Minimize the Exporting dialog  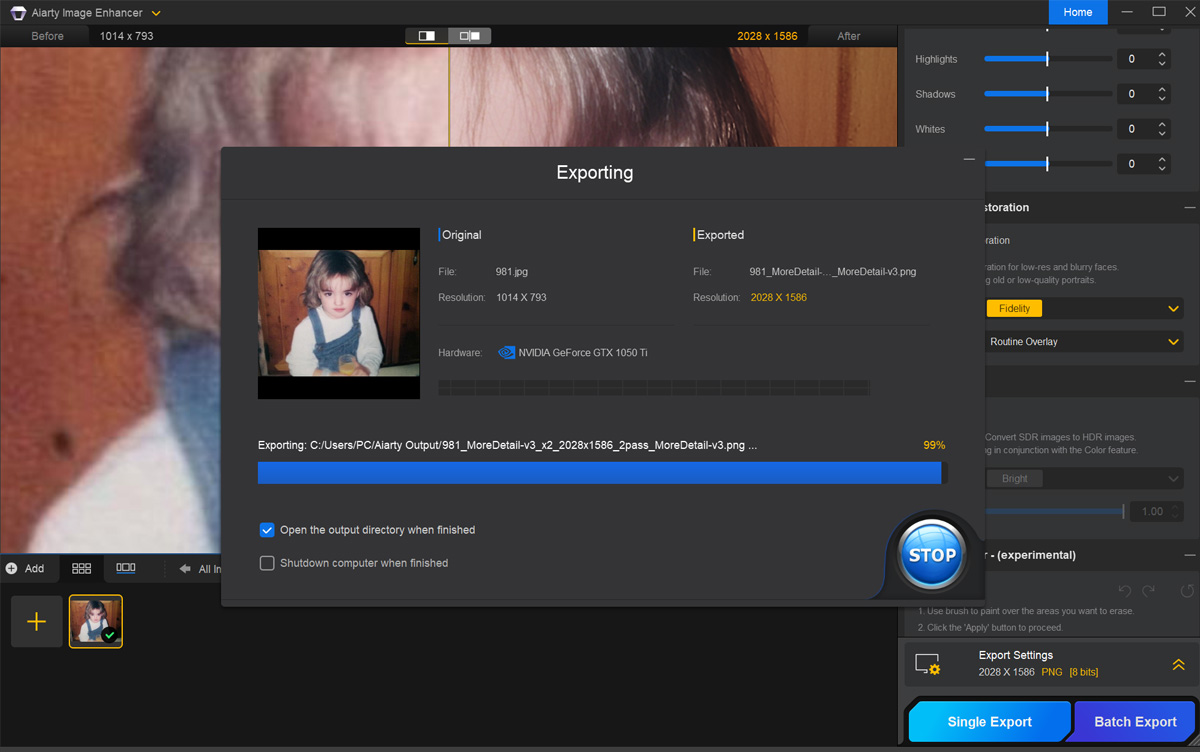968,160
